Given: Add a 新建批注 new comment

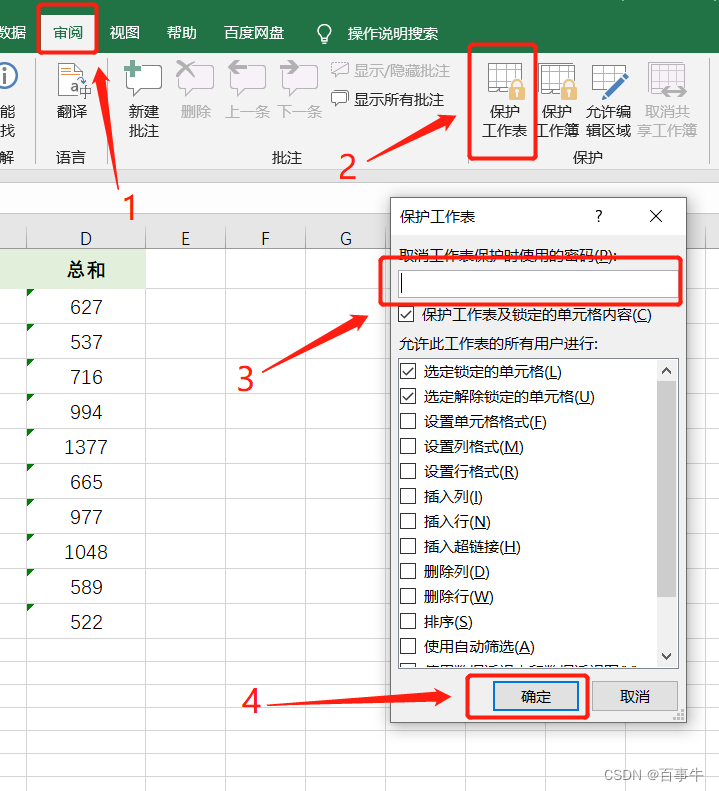Looking at the screenshot, I should (143, 99).
